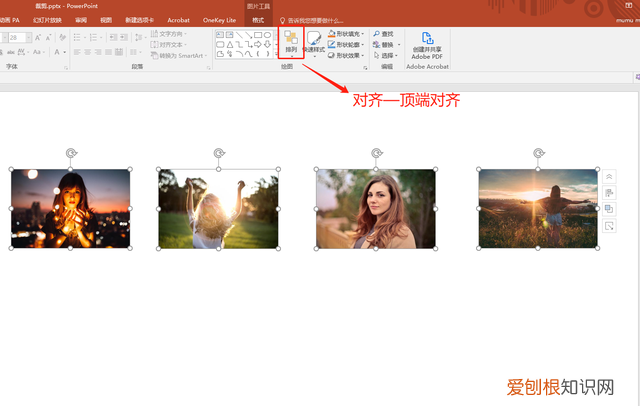Image resolution: width=640 pixels, height=406 pixels.
Task: Click the 快速样式 quick styles icon
Action: coord(313,43)
